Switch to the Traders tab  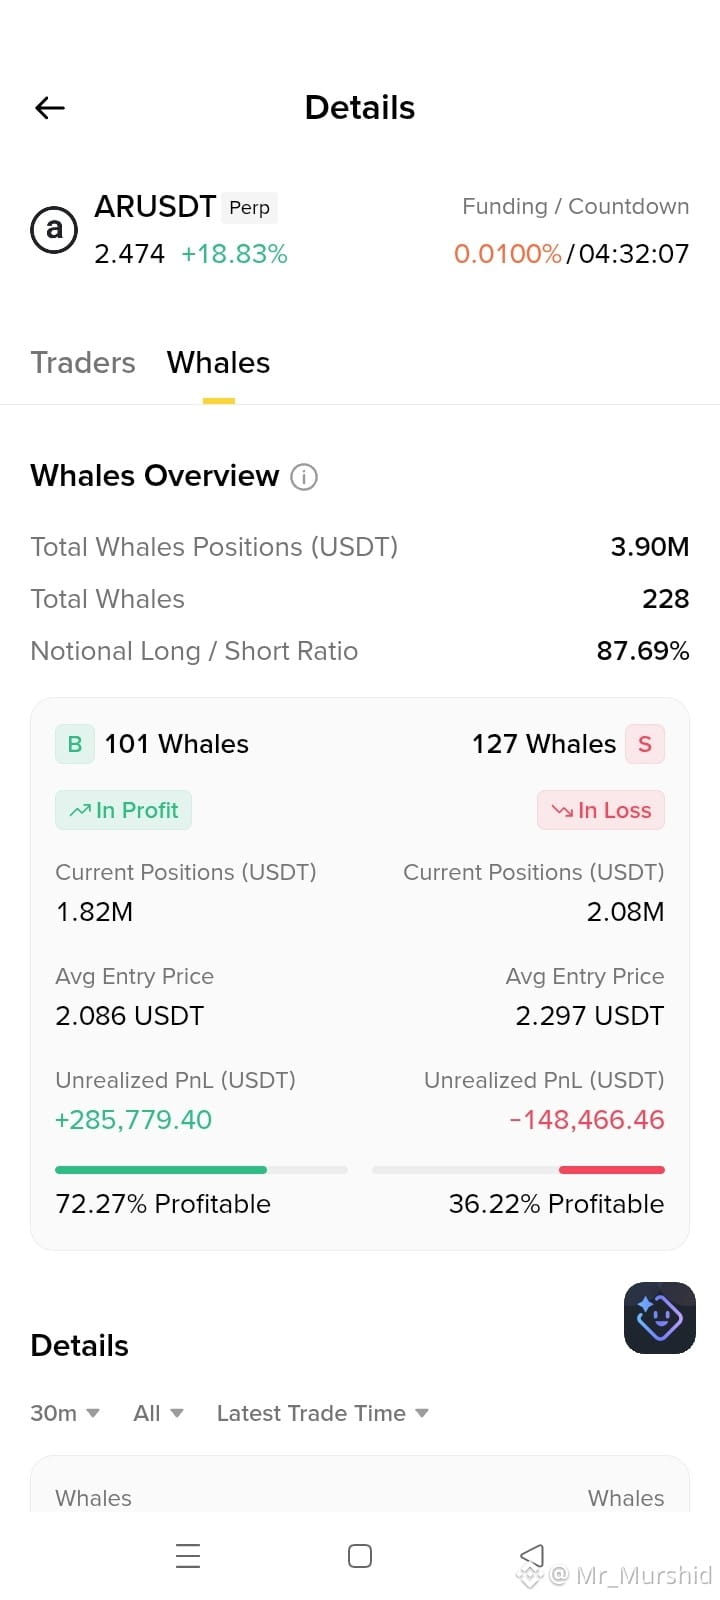(83, 362)
